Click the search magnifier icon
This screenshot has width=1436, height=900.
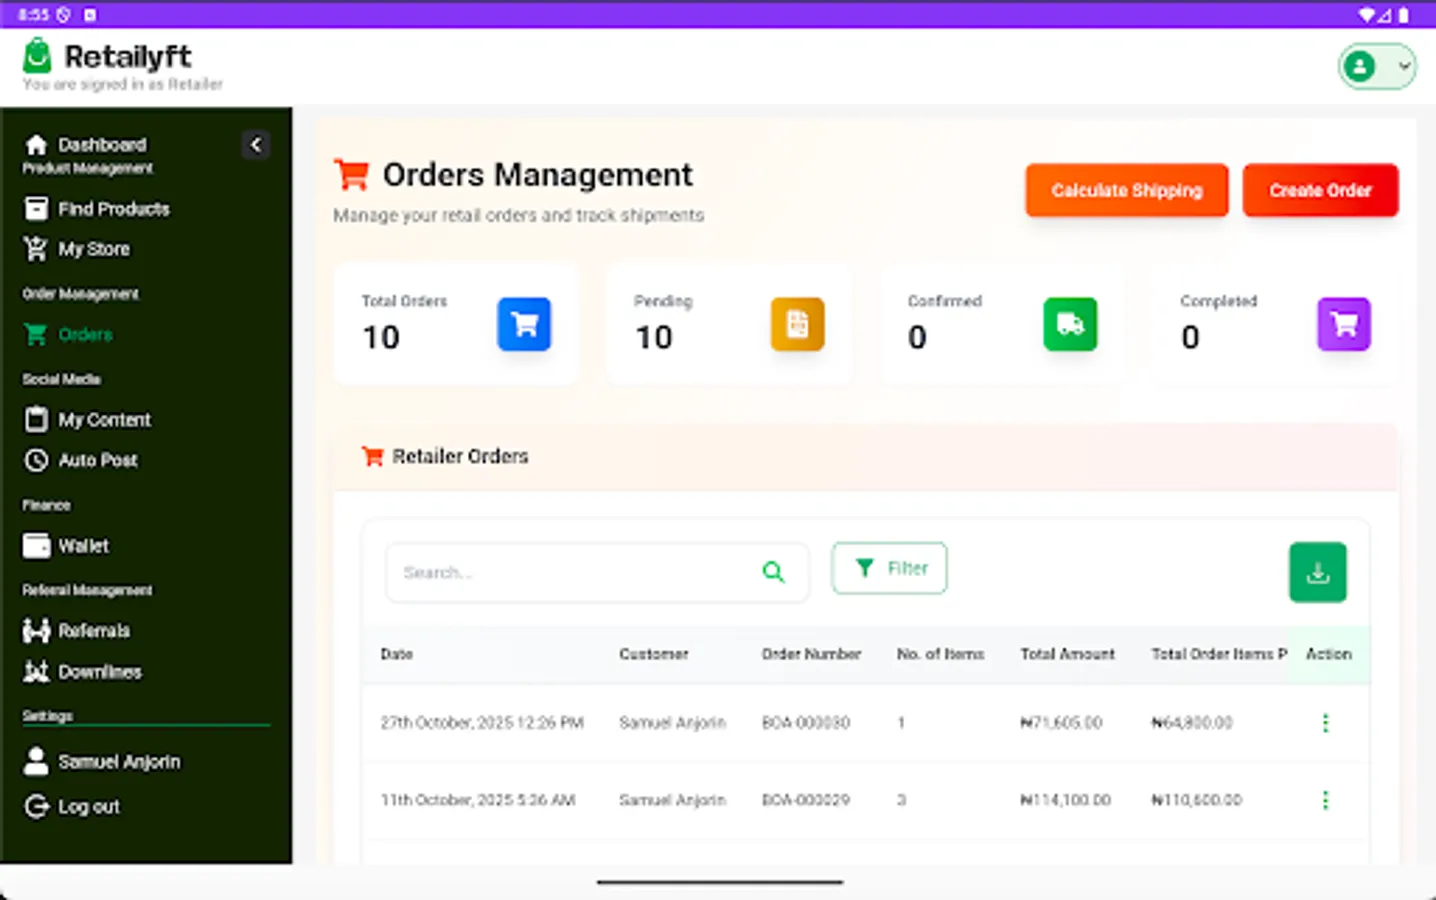774,572
